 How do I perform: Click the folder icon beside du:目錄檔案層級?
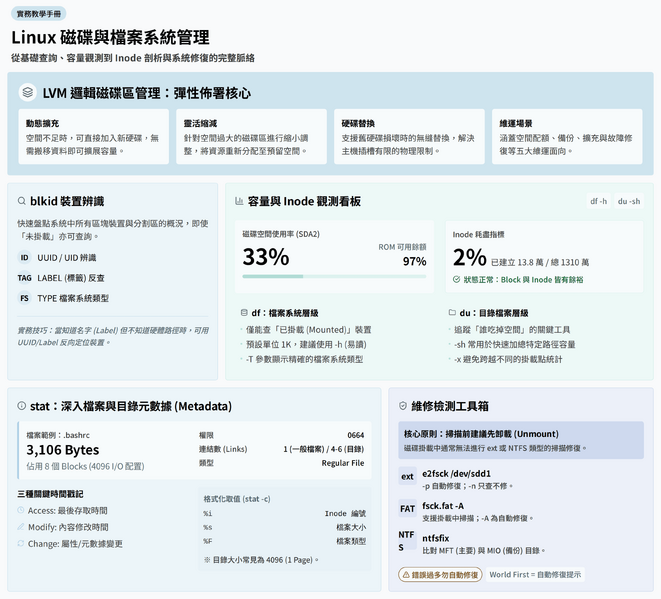pos(452,313)
